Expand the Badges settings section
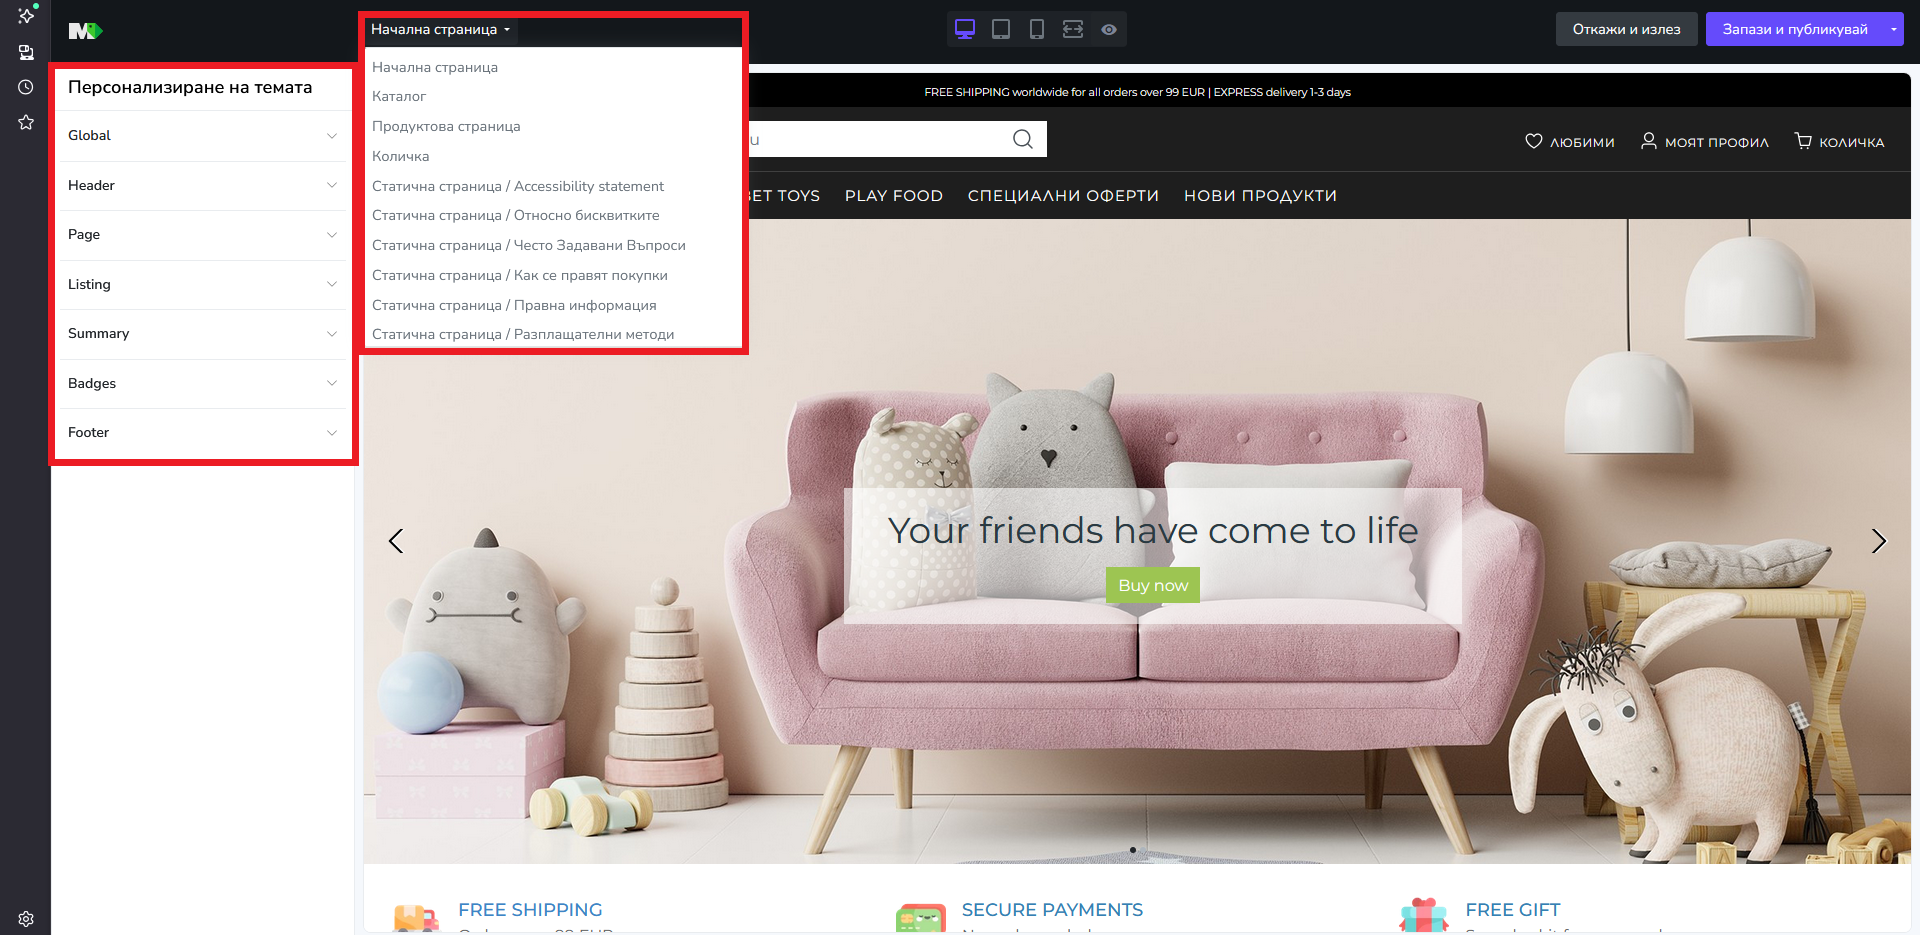Screen dimensions: 1920x935 (203, 383)
